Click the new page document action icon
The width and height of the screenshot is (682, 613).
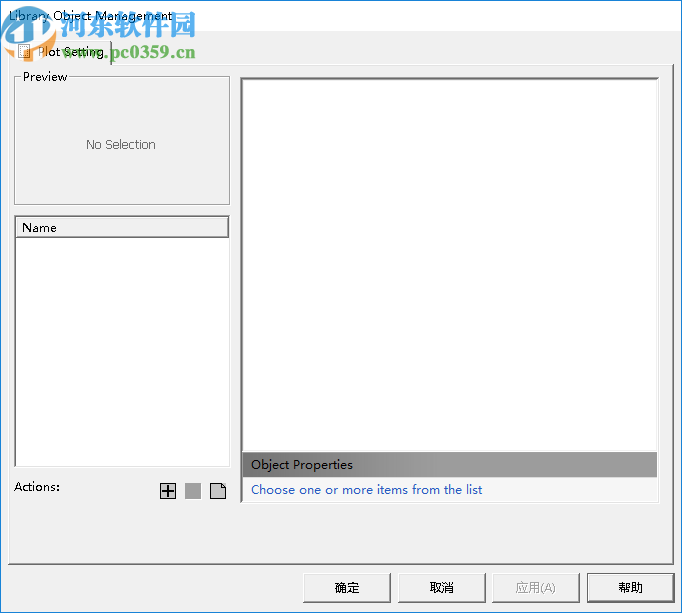point(218,491)
